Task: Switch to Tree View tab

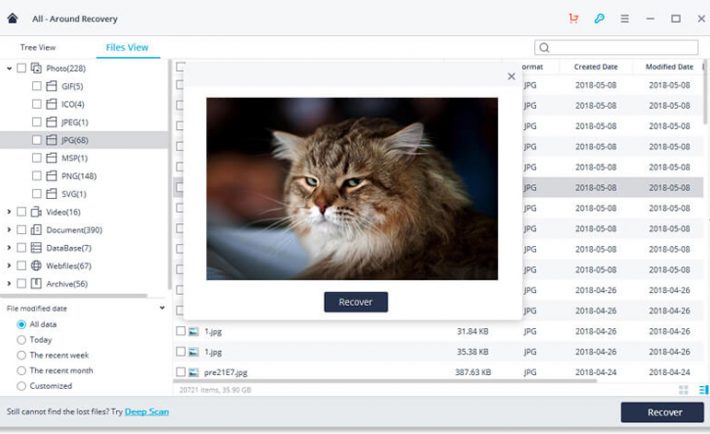Action: 38,48
